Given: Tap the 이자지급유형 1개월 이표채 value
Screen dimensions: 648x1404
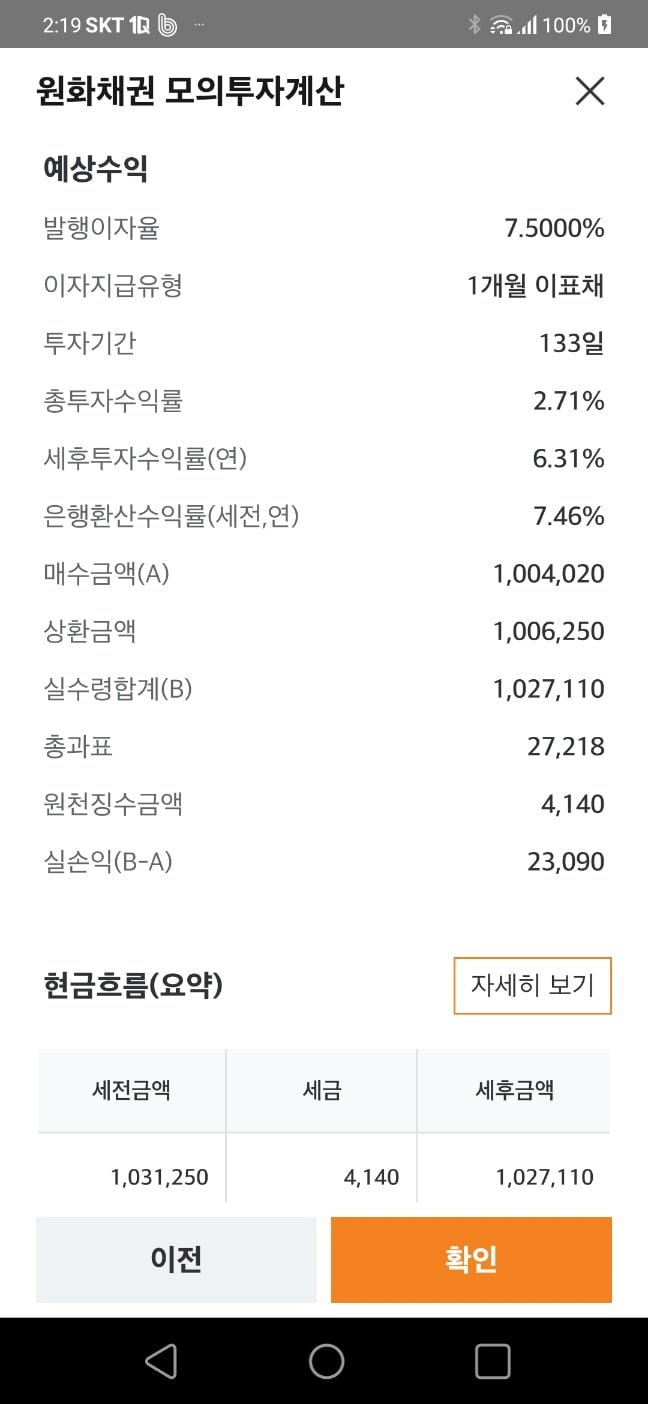Looking at the screenshot, I should tap(536, 287).
